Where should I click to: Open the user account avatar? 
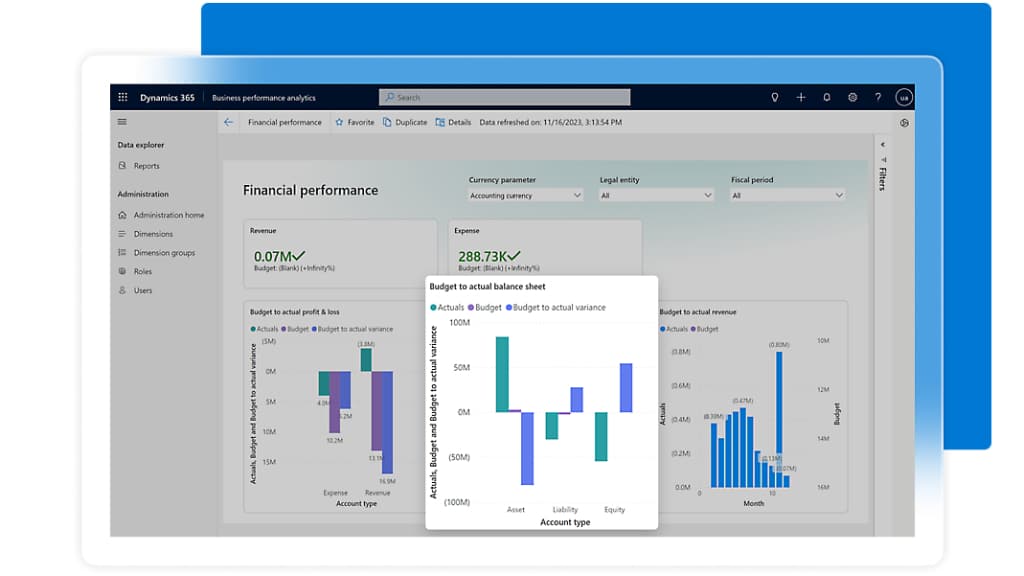(x=903, y=98)
